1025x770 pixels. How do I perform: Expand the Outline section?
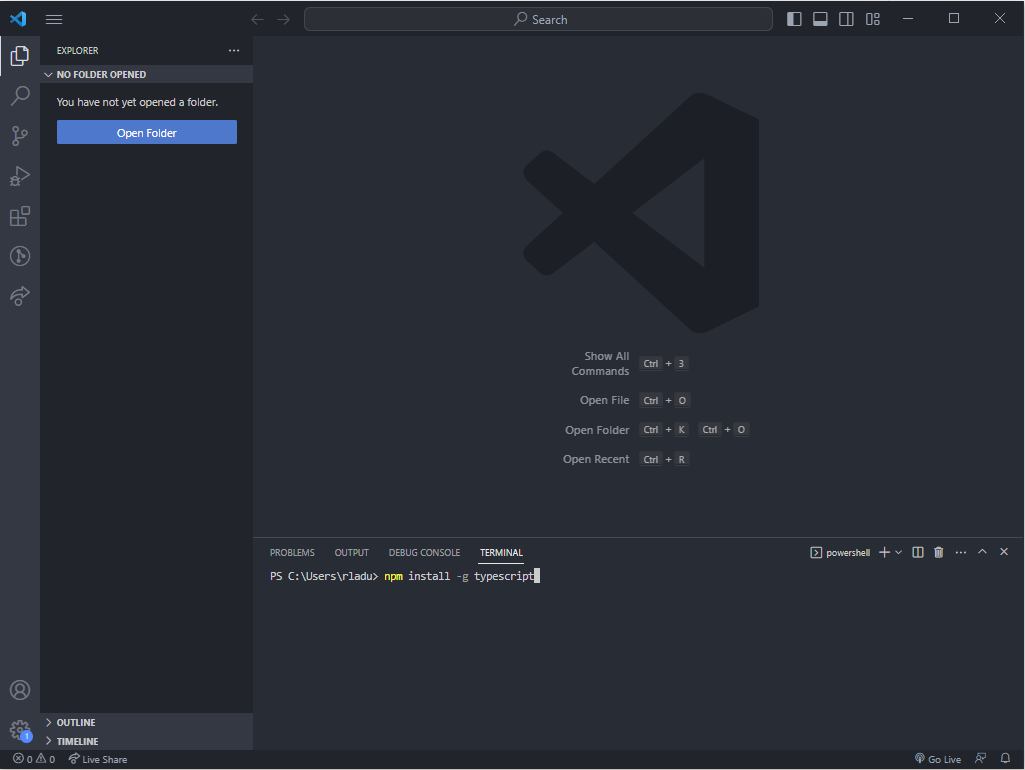tap(146, 722)
